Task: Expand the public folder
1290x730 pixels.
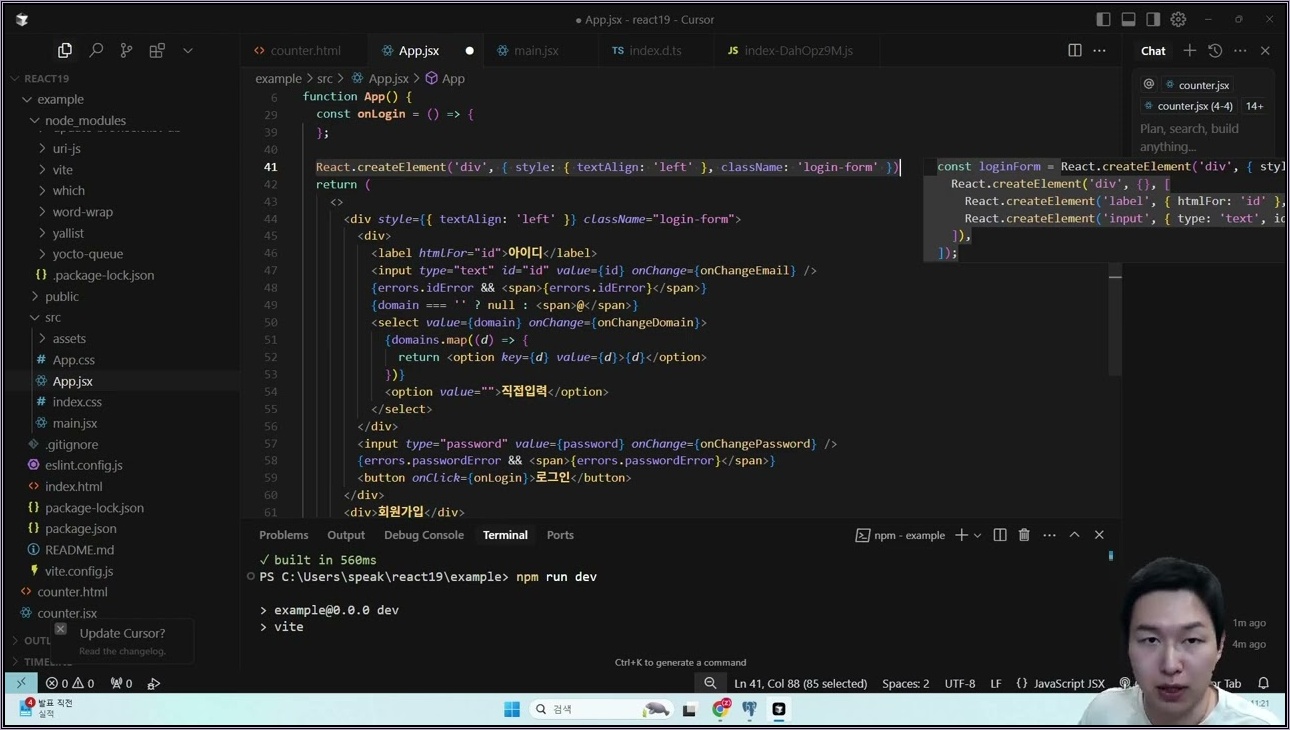Action: (x=61, y=296)
